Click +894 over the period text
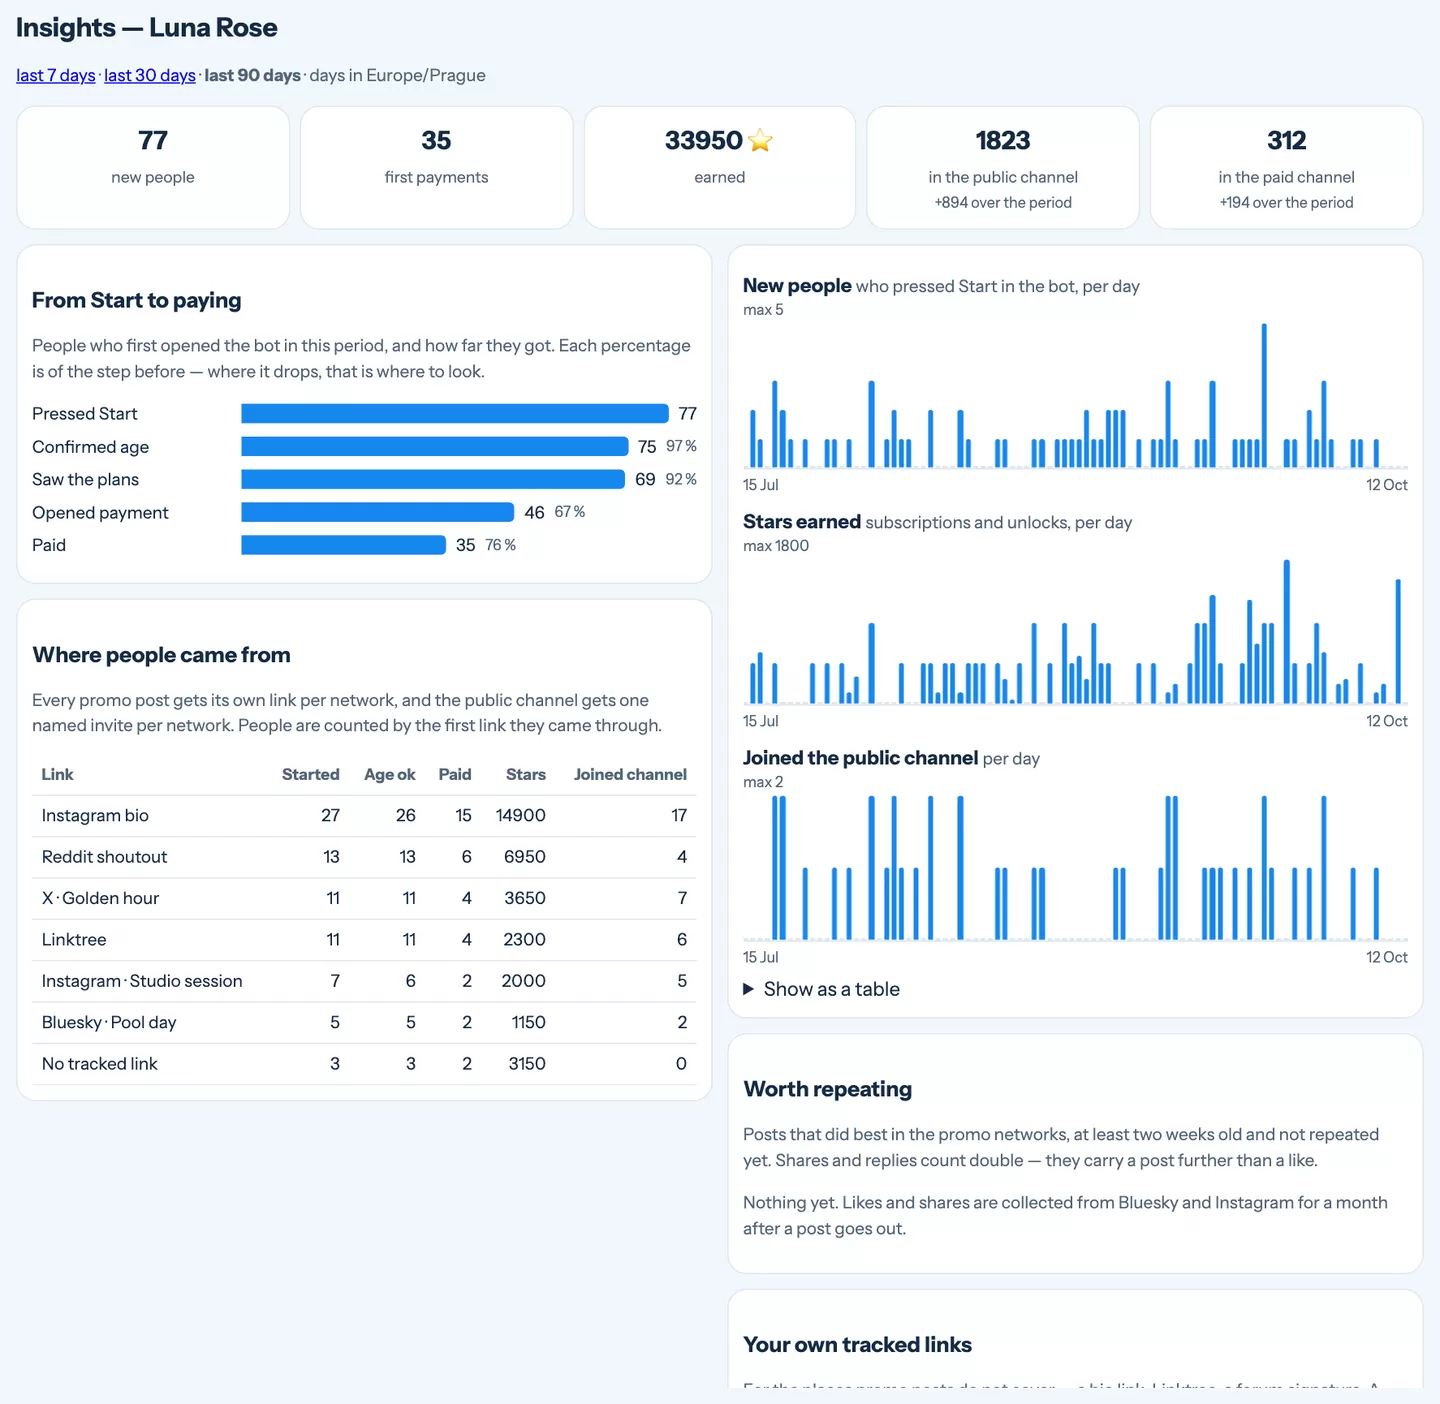Screen dimensions: 1440x1404 (x=1003, y=203)
